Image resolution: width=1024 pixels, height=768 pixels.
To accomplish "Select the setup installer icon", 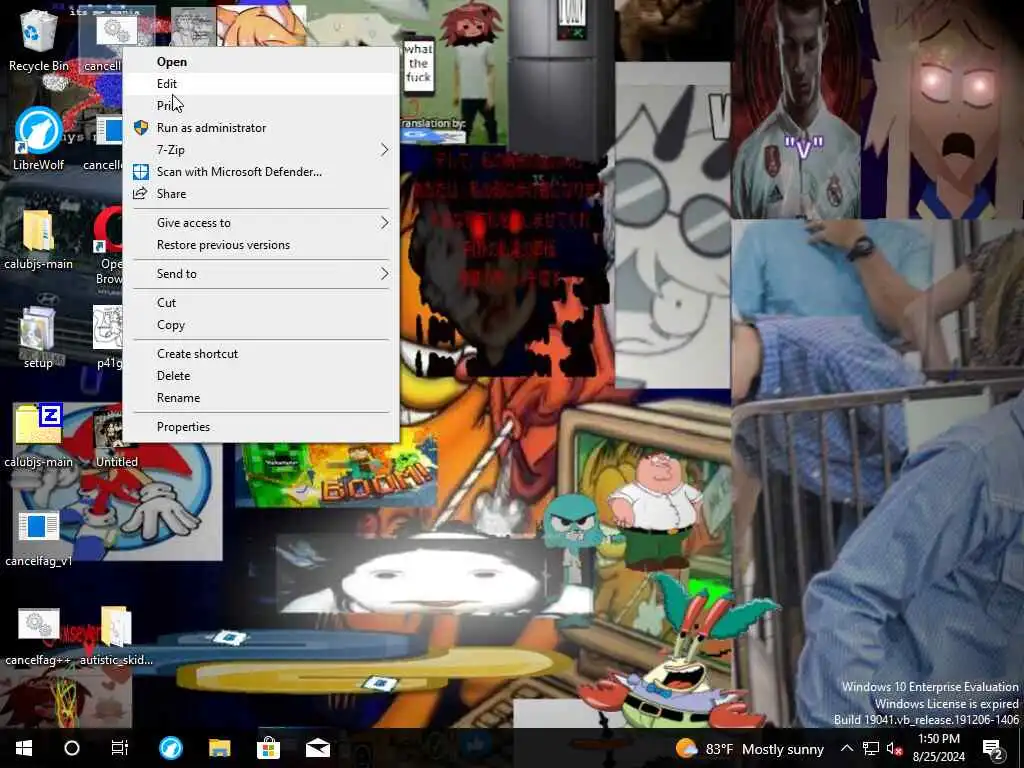I will click(x=38, y=338).
